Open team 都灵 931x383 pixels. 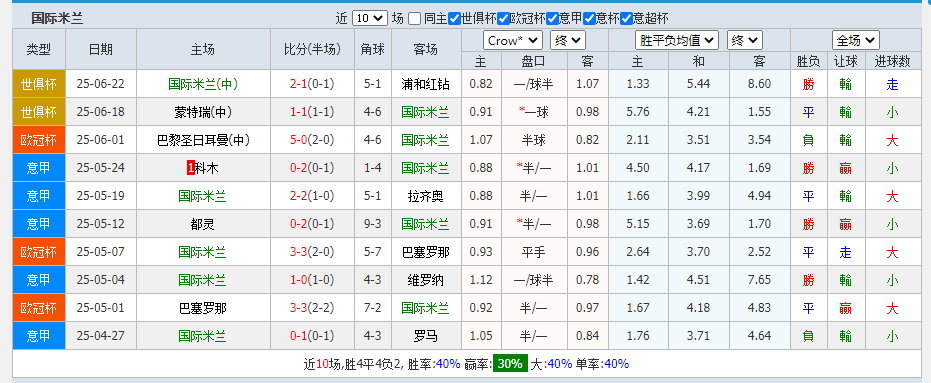click(x=202, y=224)
